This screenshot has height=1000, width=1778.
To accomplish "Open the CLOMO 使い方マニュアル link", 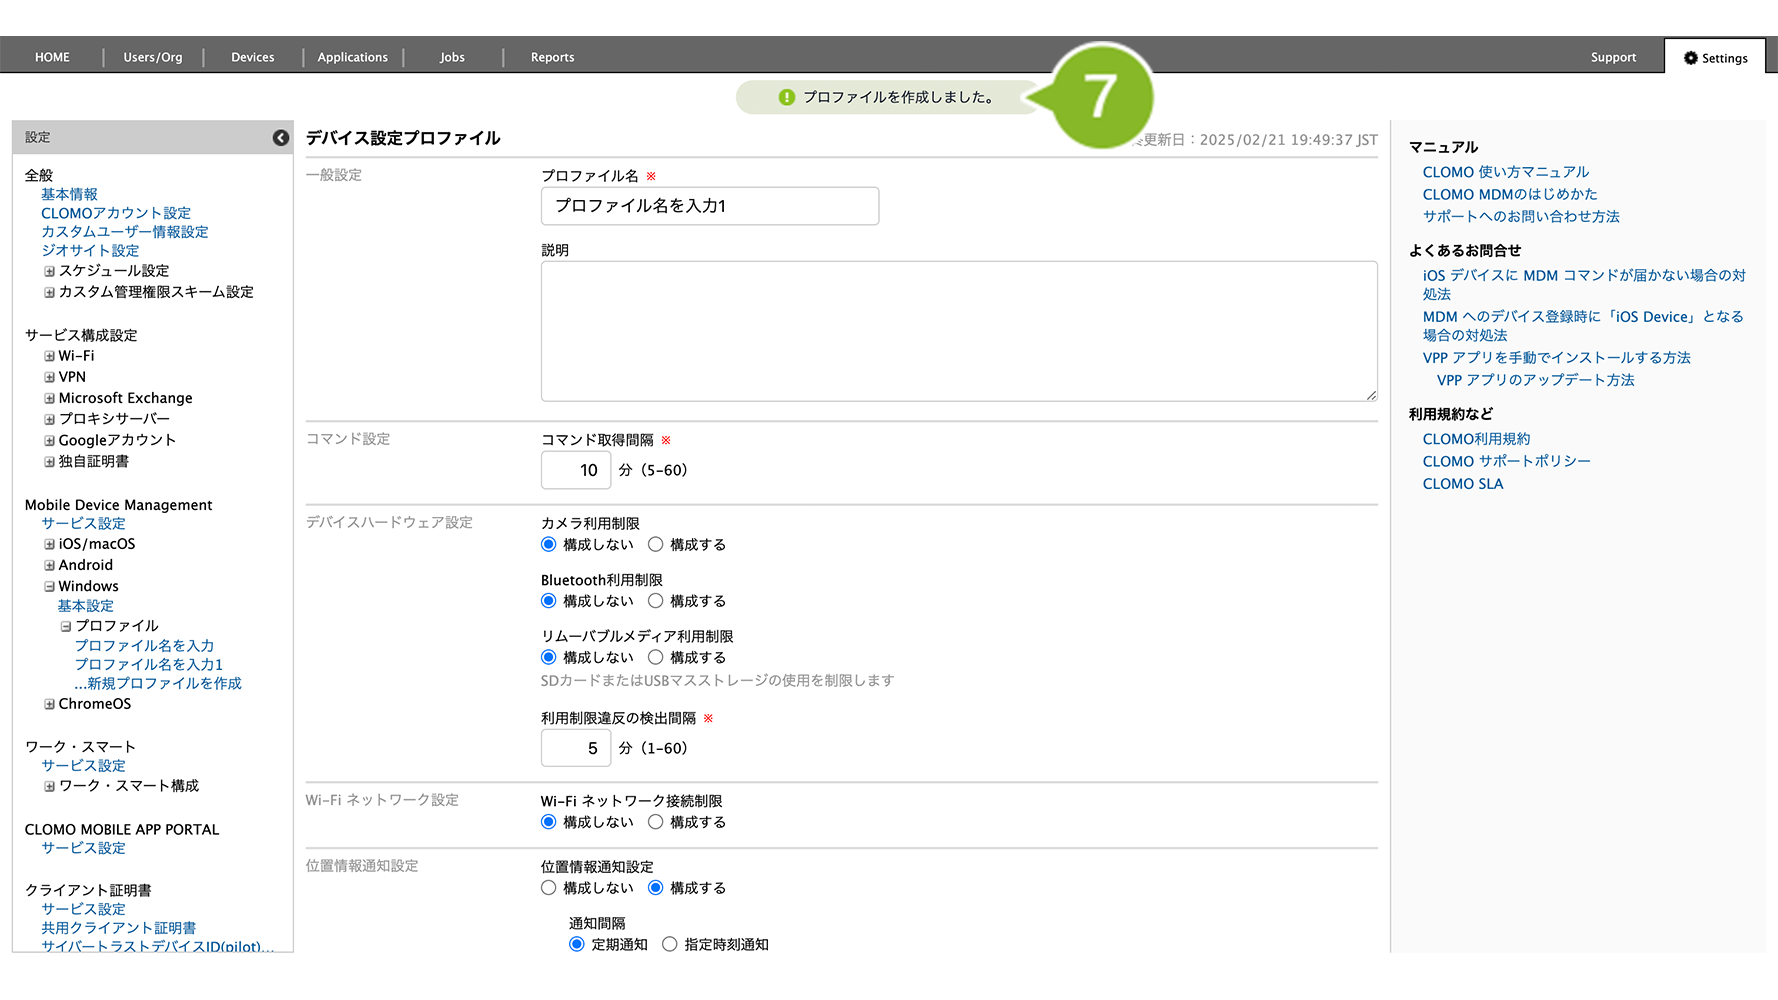I will coord(1505,172).
